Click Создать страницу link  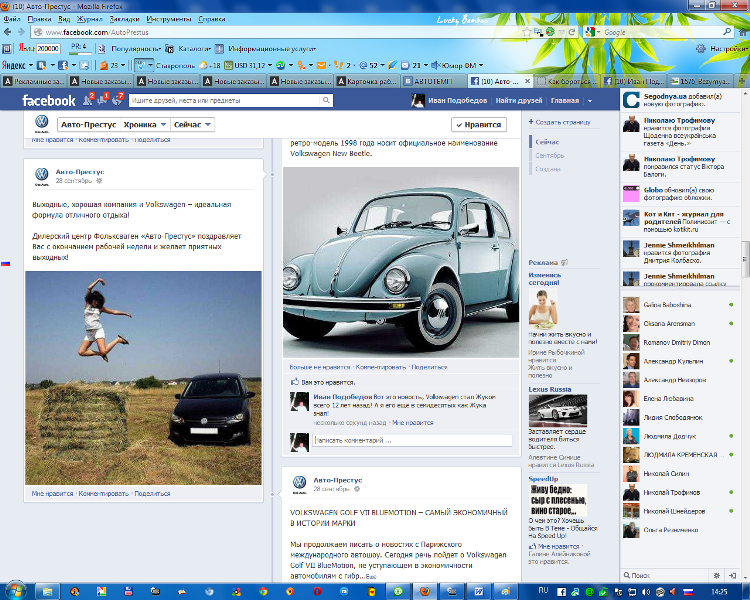click(x=562, y=122)
